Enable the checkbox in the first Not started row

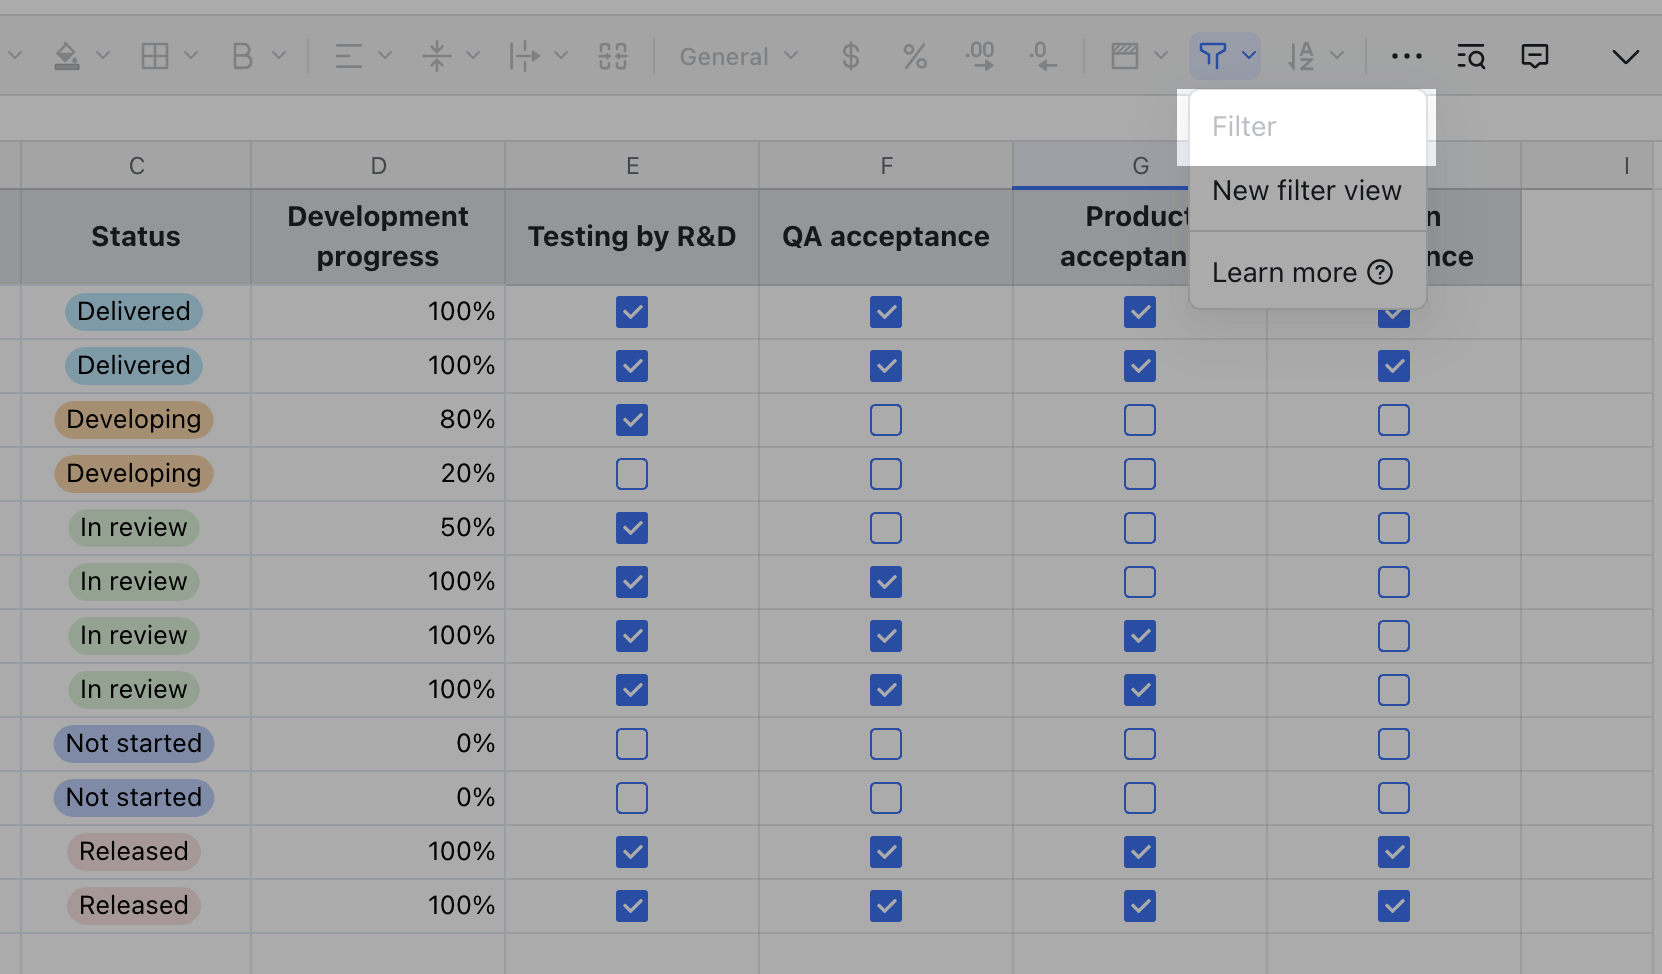coord(632,743)
